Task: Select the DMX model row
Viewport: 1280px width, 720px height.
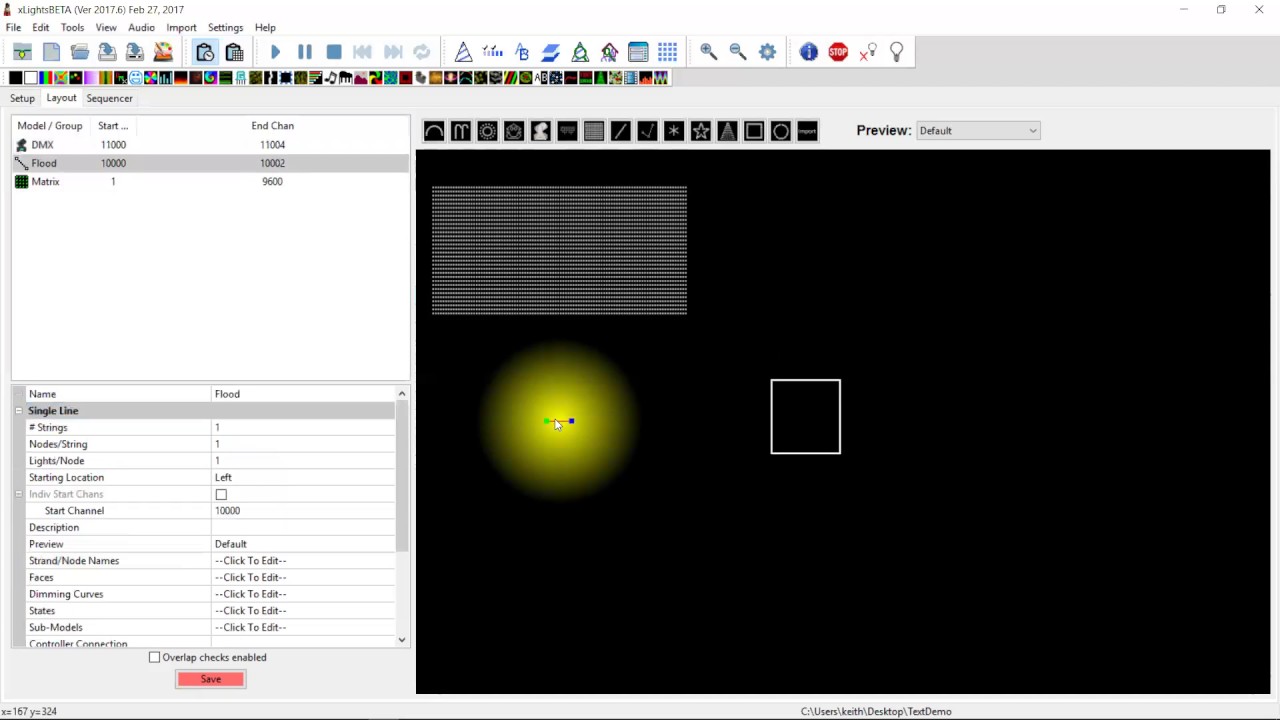Action: coord(210,145)
